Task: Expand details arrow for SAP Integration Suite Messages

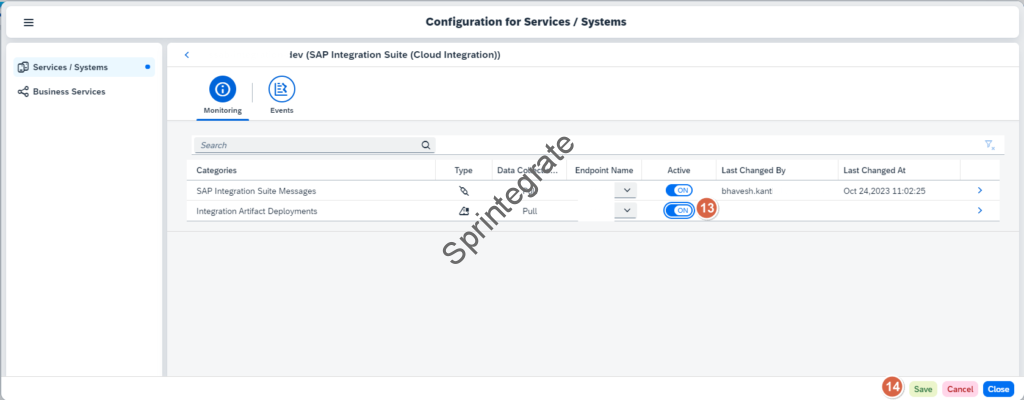Action: tap(979, 190)
